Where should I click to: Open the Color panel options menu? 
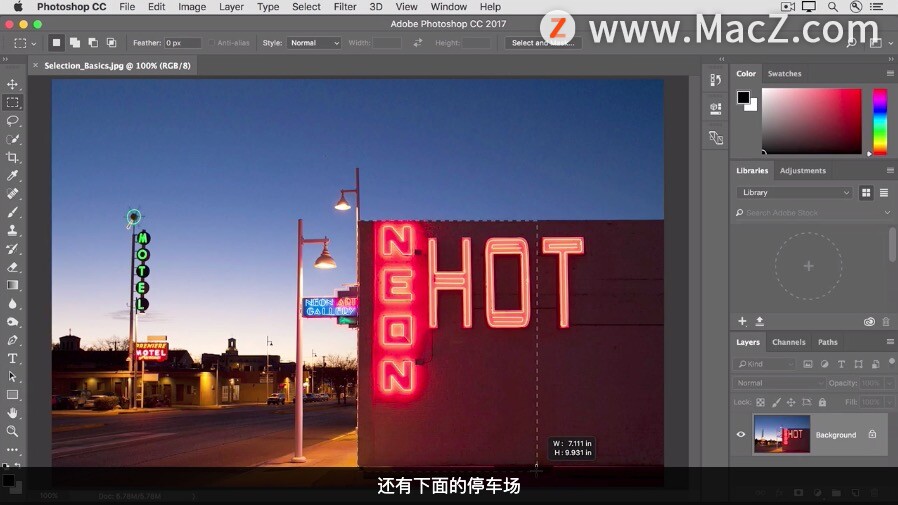890,73
